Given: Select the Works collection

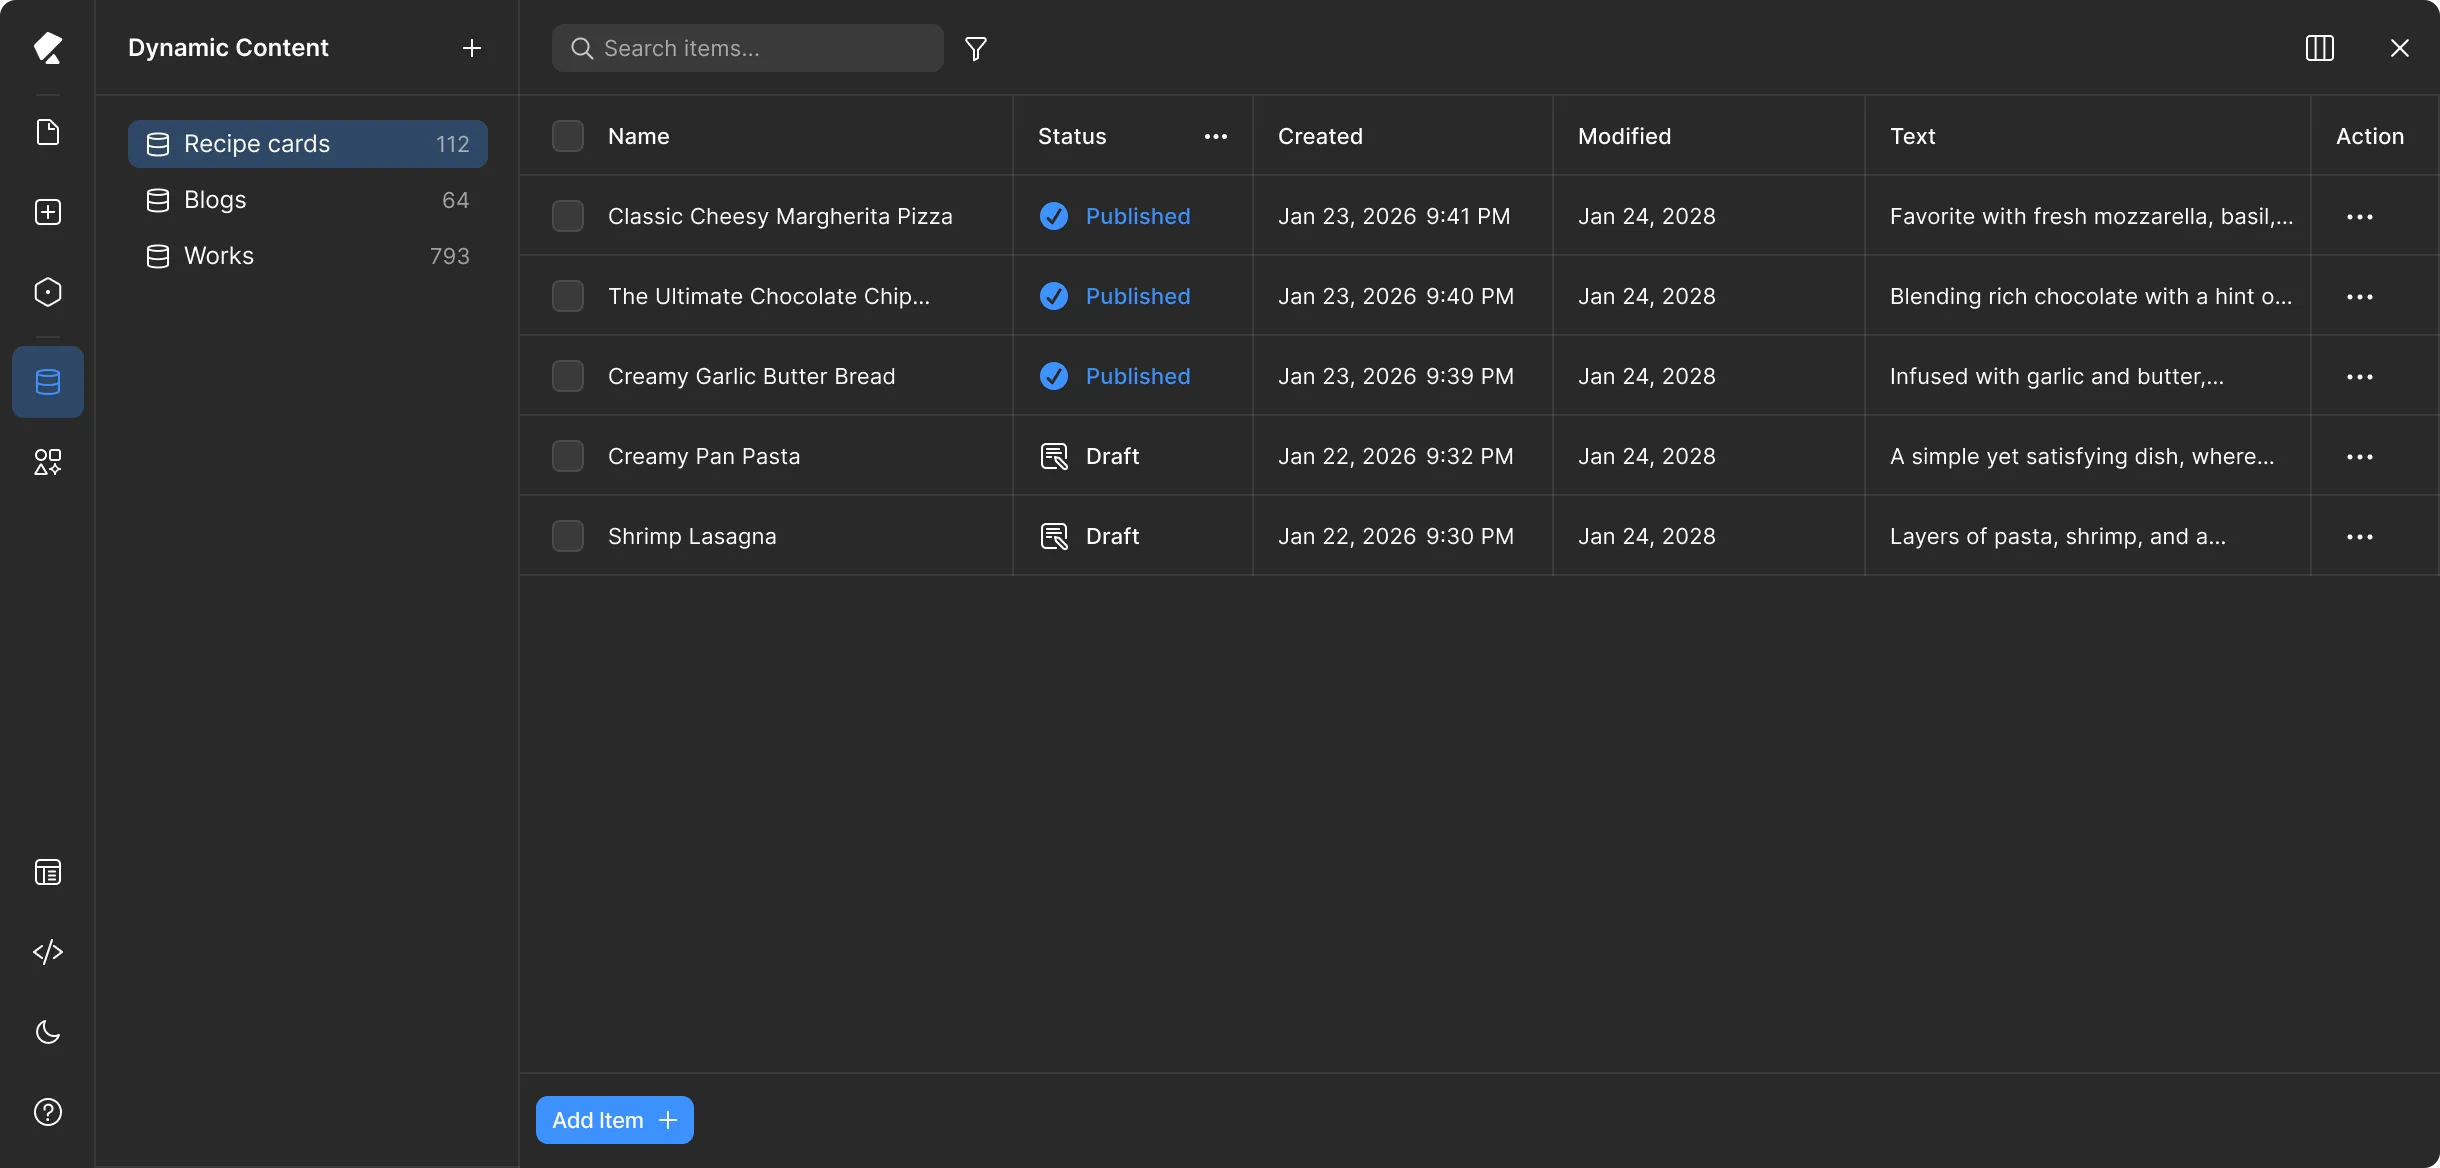Looking at the screenshot, I should 308,256.
